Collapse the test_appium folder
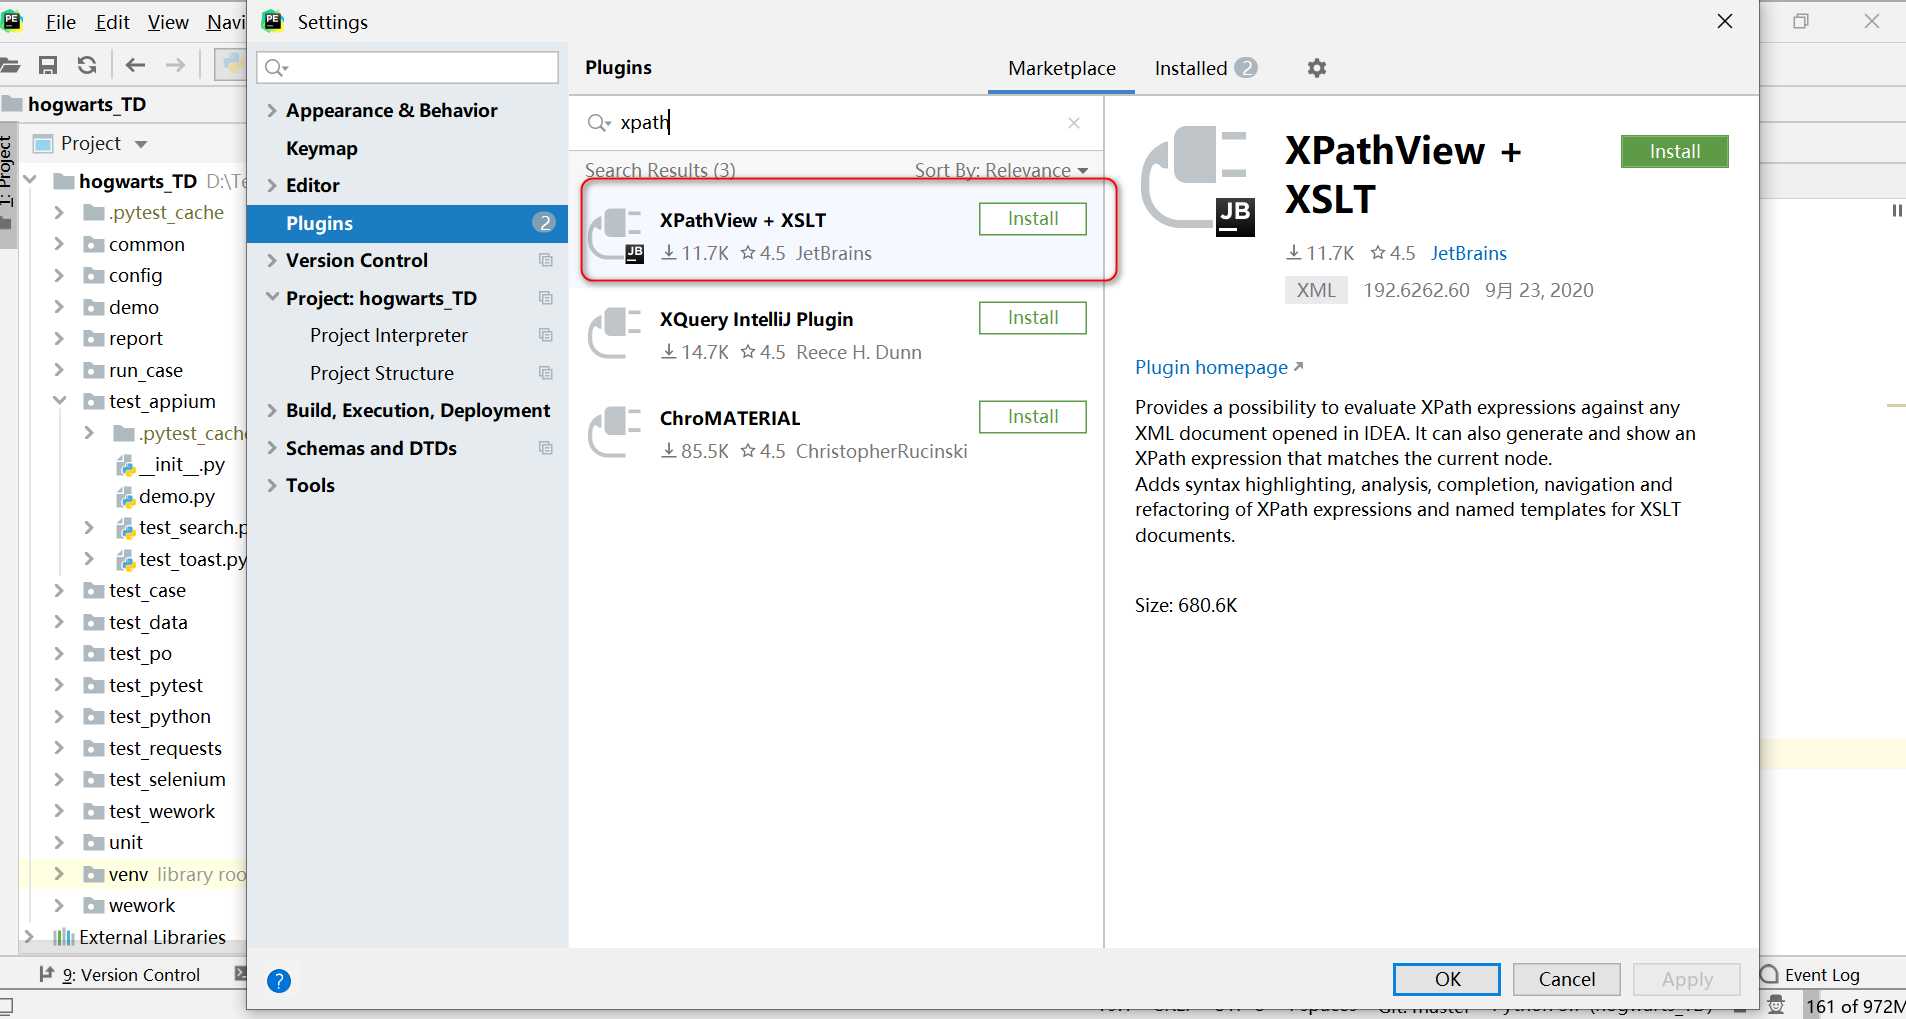This screenshot has width=1906, height=1019. coord(59,401)
